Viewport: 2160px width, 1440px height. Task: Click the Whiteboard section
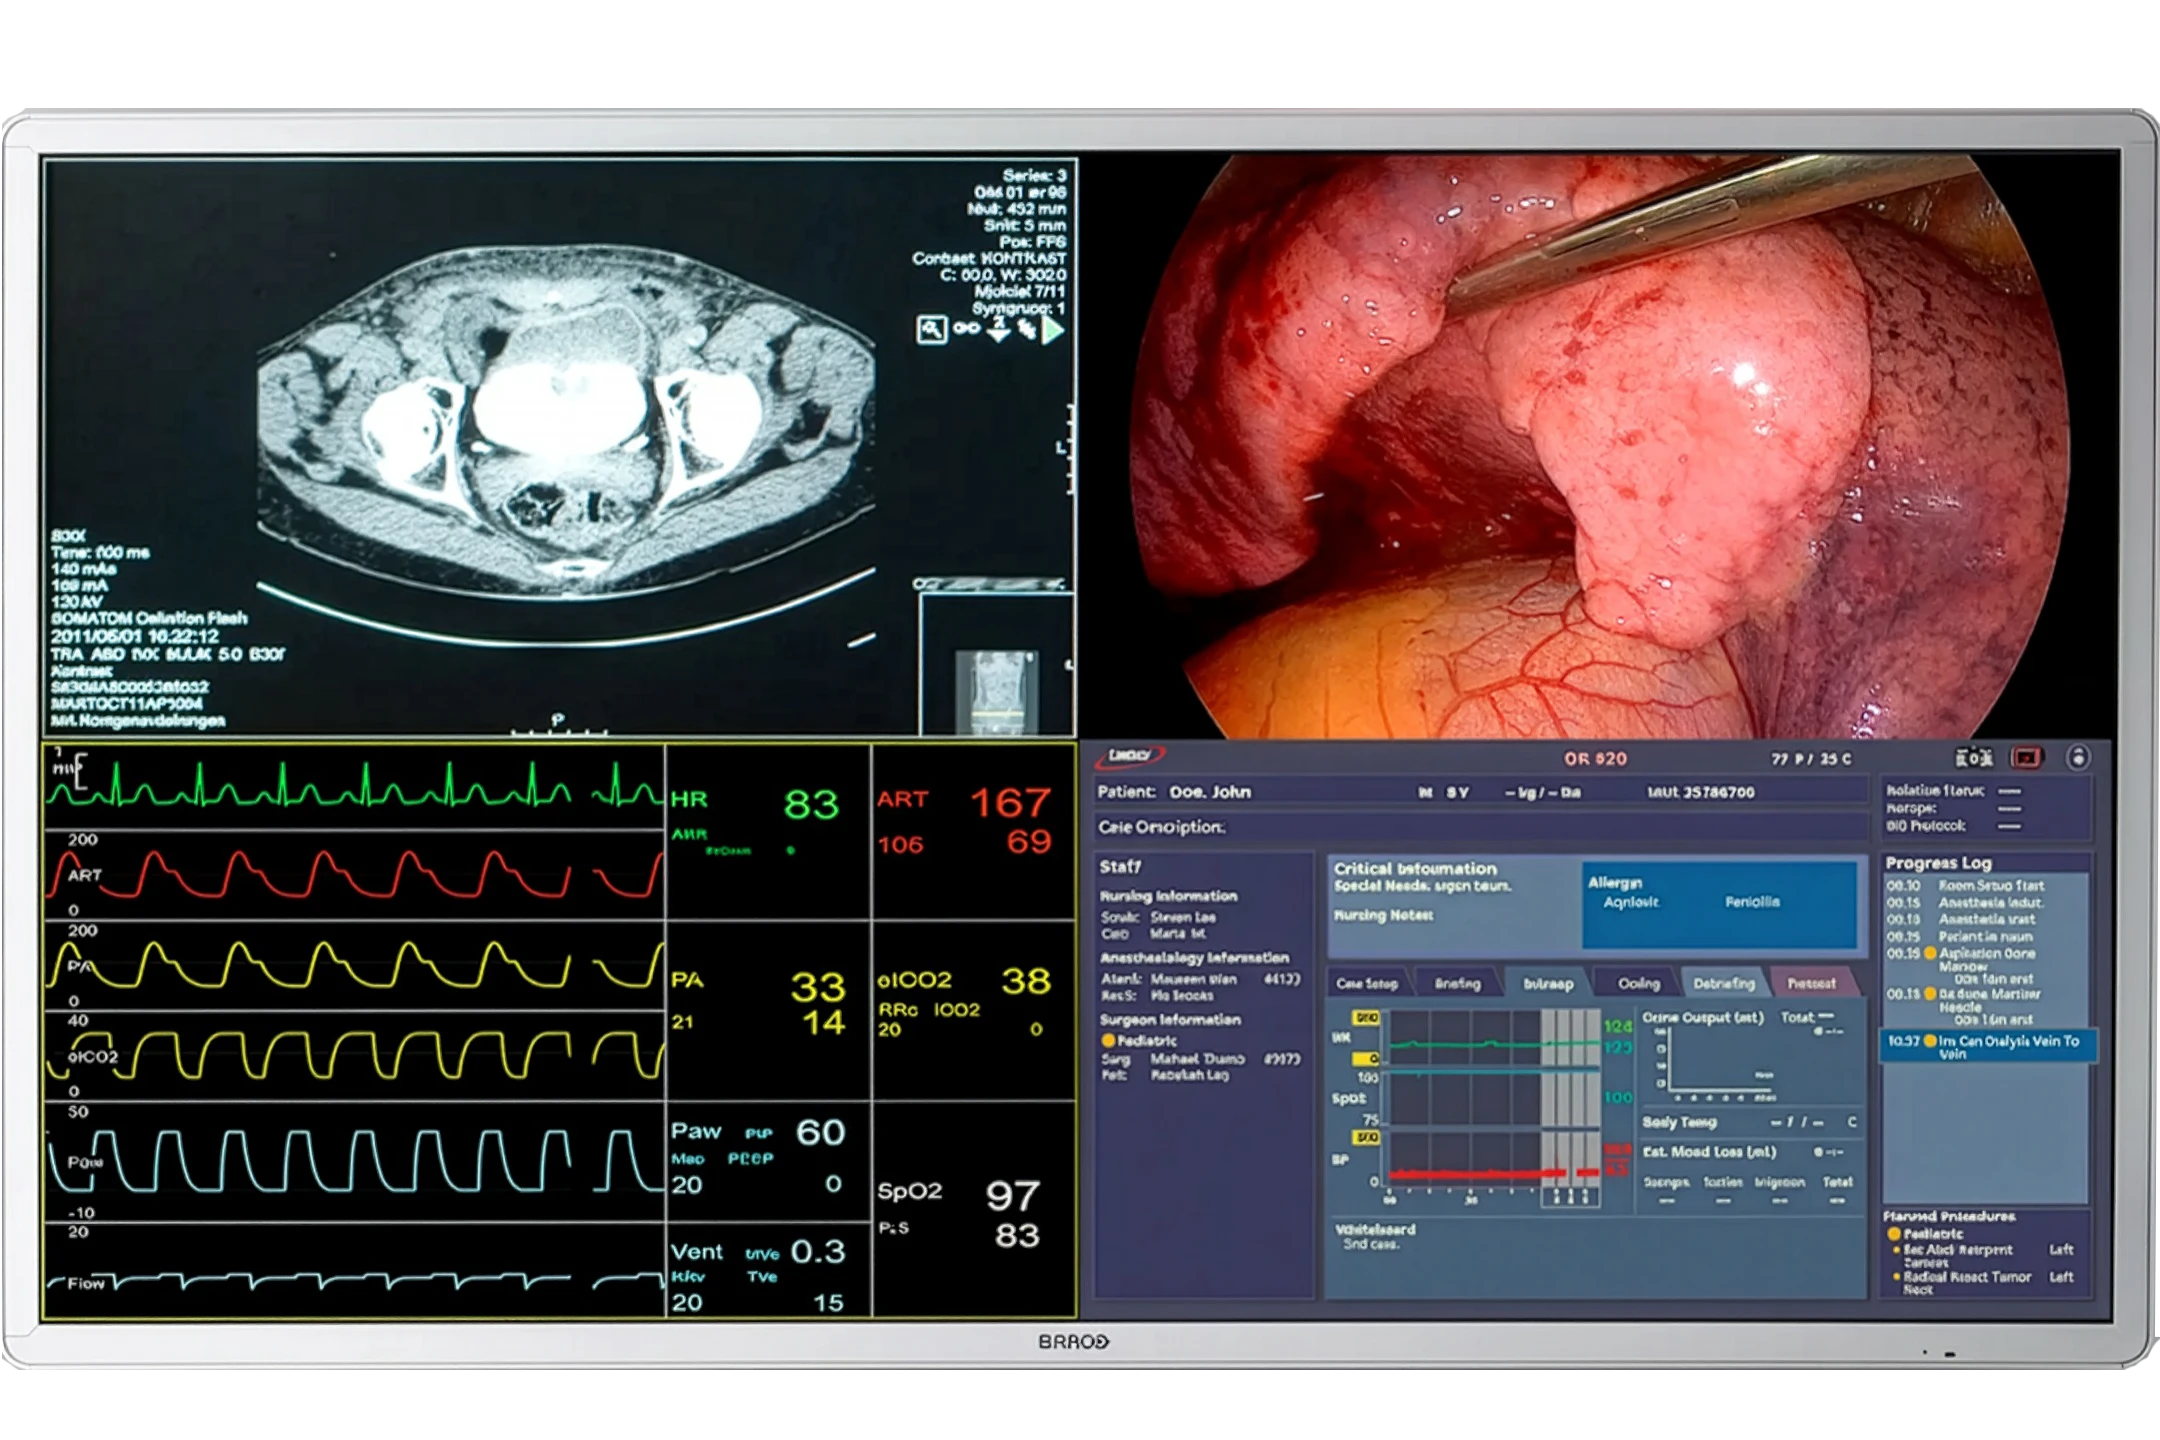(x=1596, y=1257)
